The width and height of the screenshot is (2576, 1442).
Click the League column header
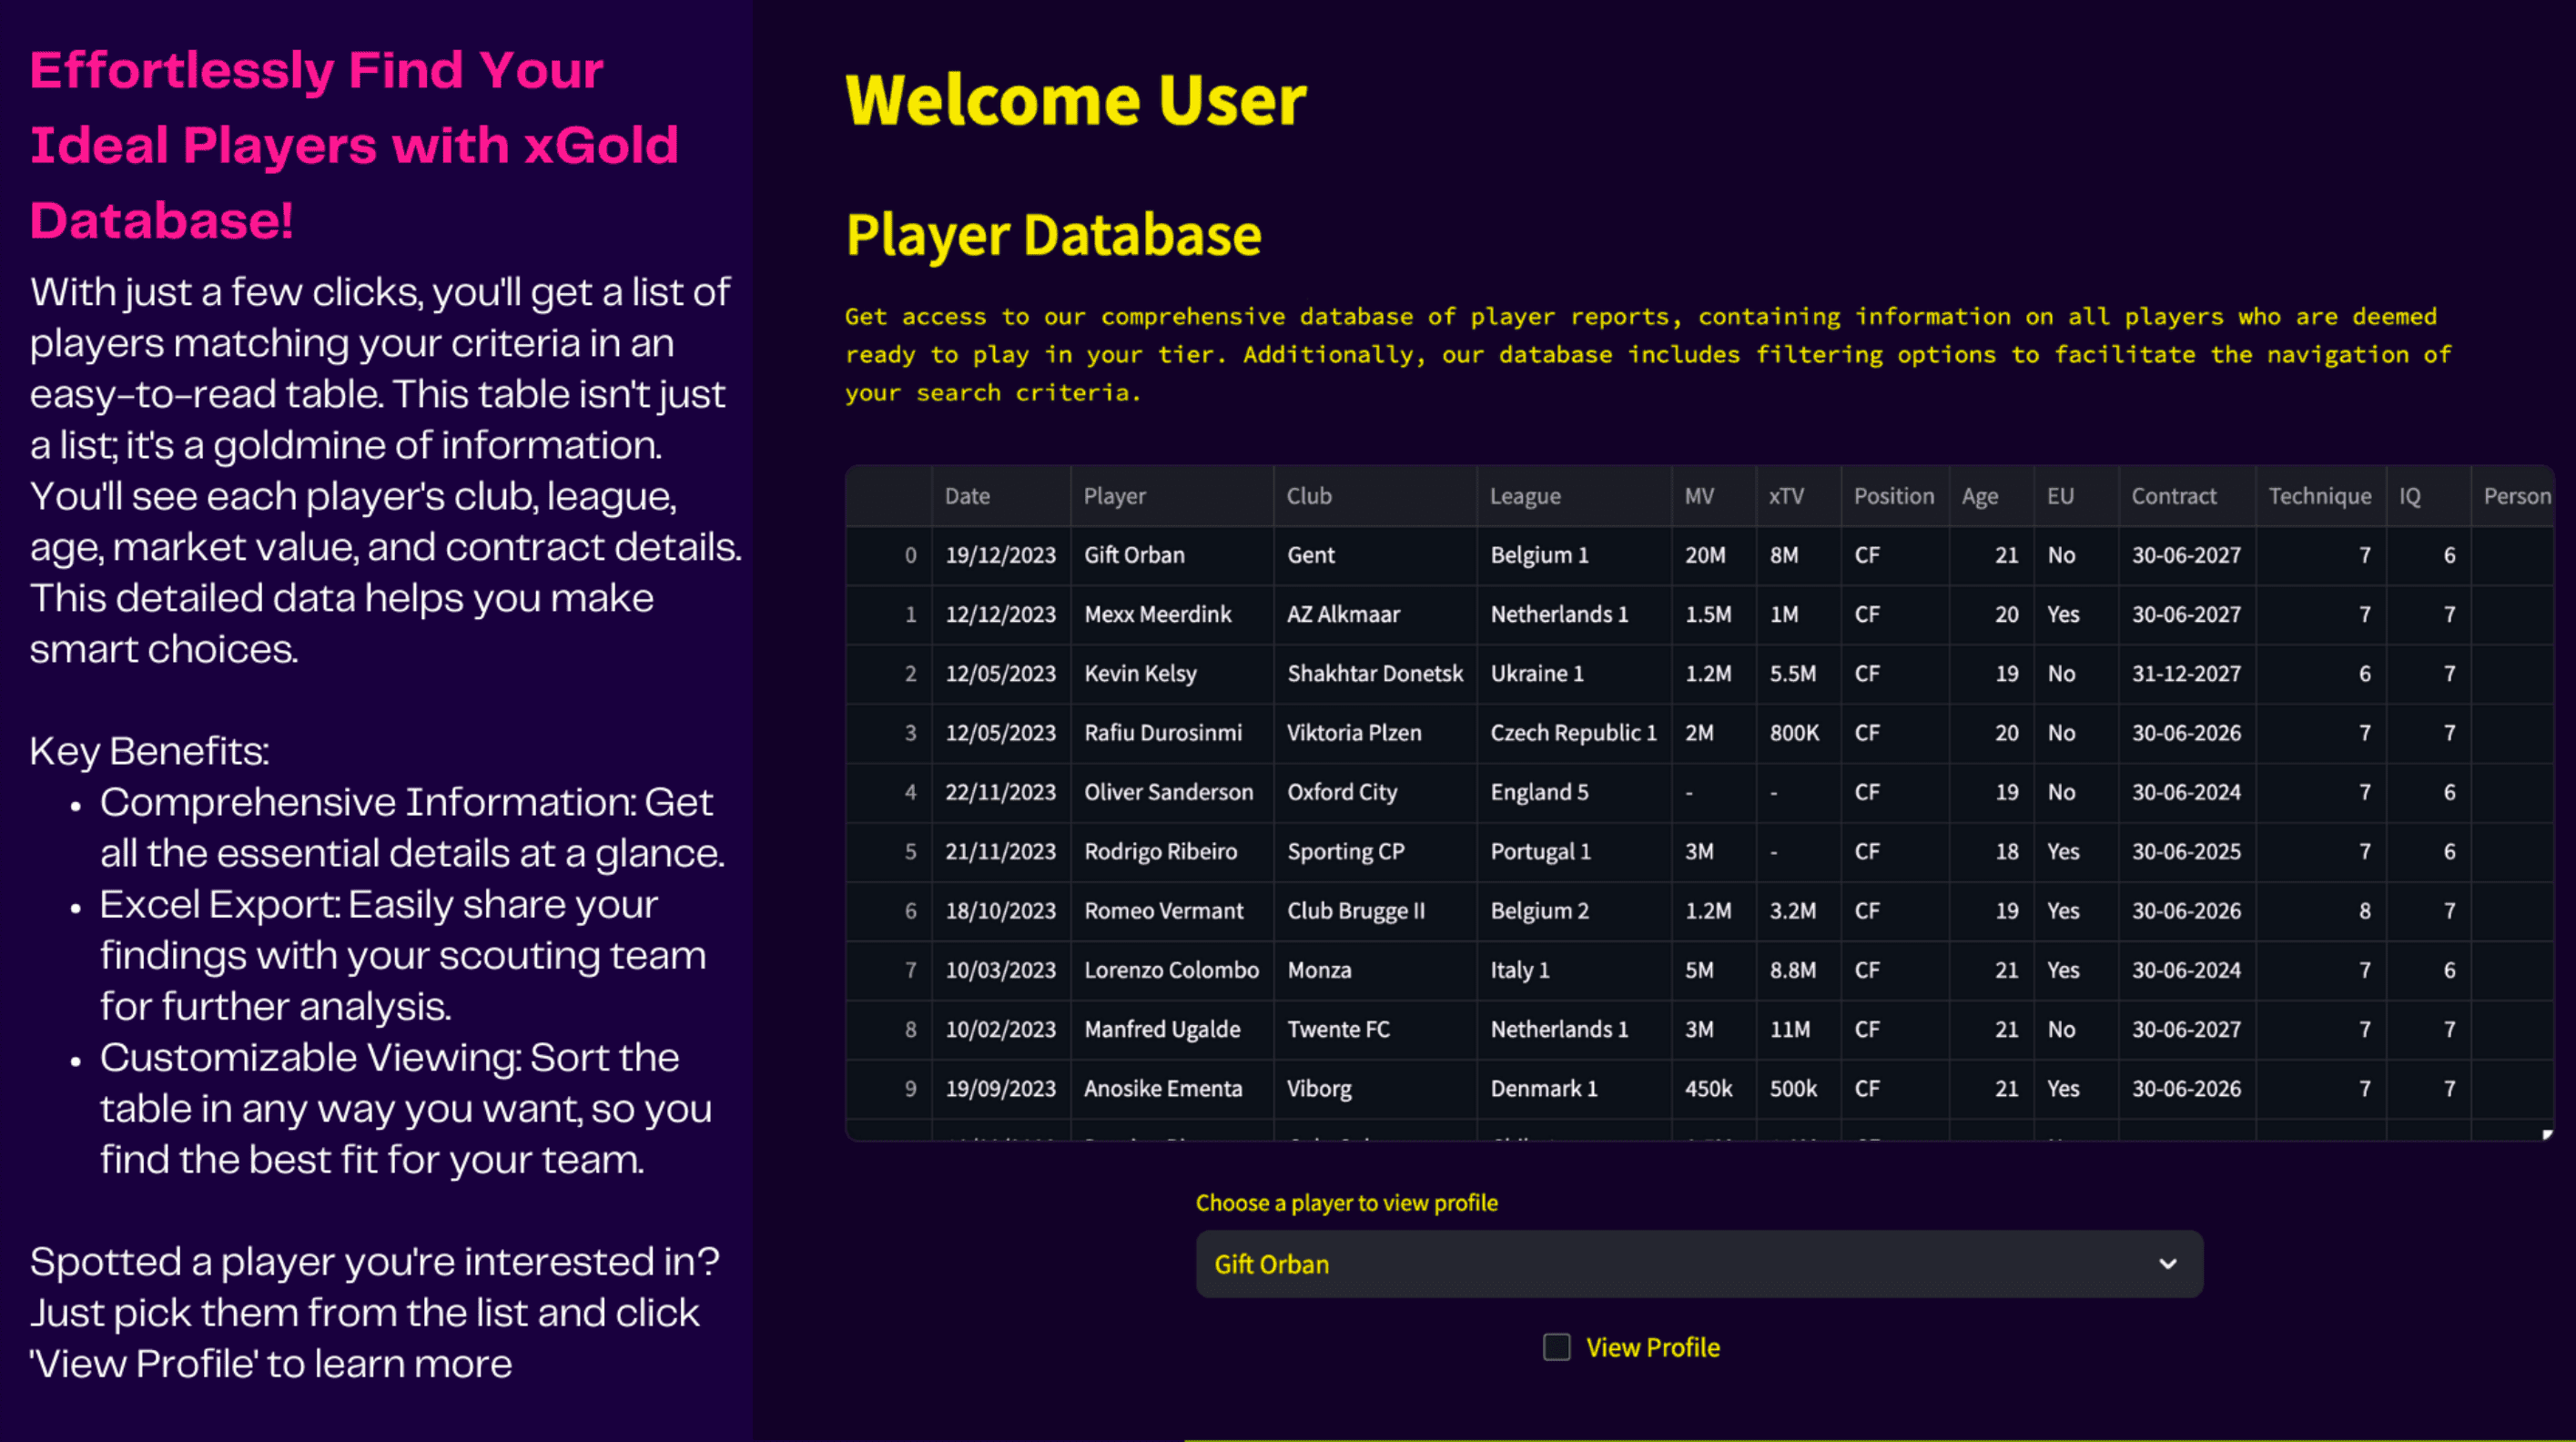point(1525,496)
